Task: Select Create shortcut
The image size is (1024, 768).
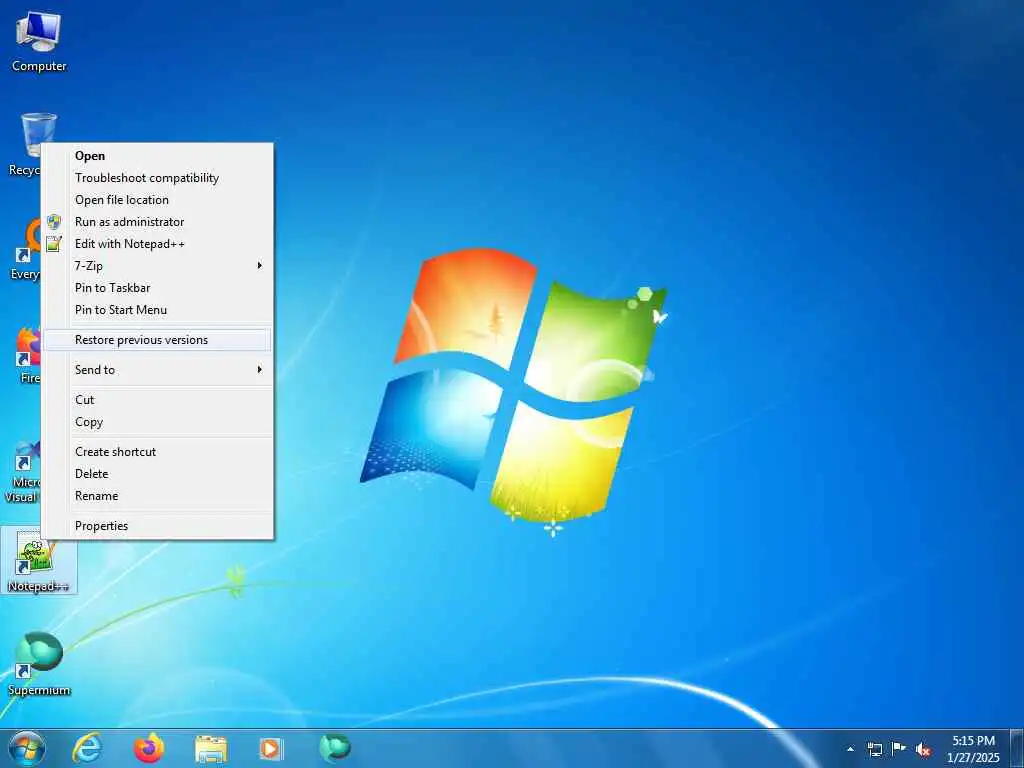Action: point(157,452)
